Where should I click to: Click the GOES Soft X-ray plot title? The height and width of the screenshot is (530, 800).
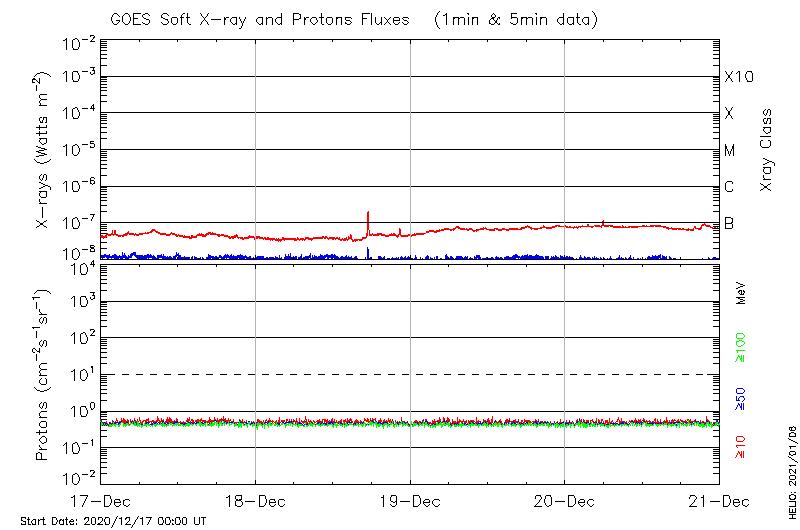(x=259, y=20)
